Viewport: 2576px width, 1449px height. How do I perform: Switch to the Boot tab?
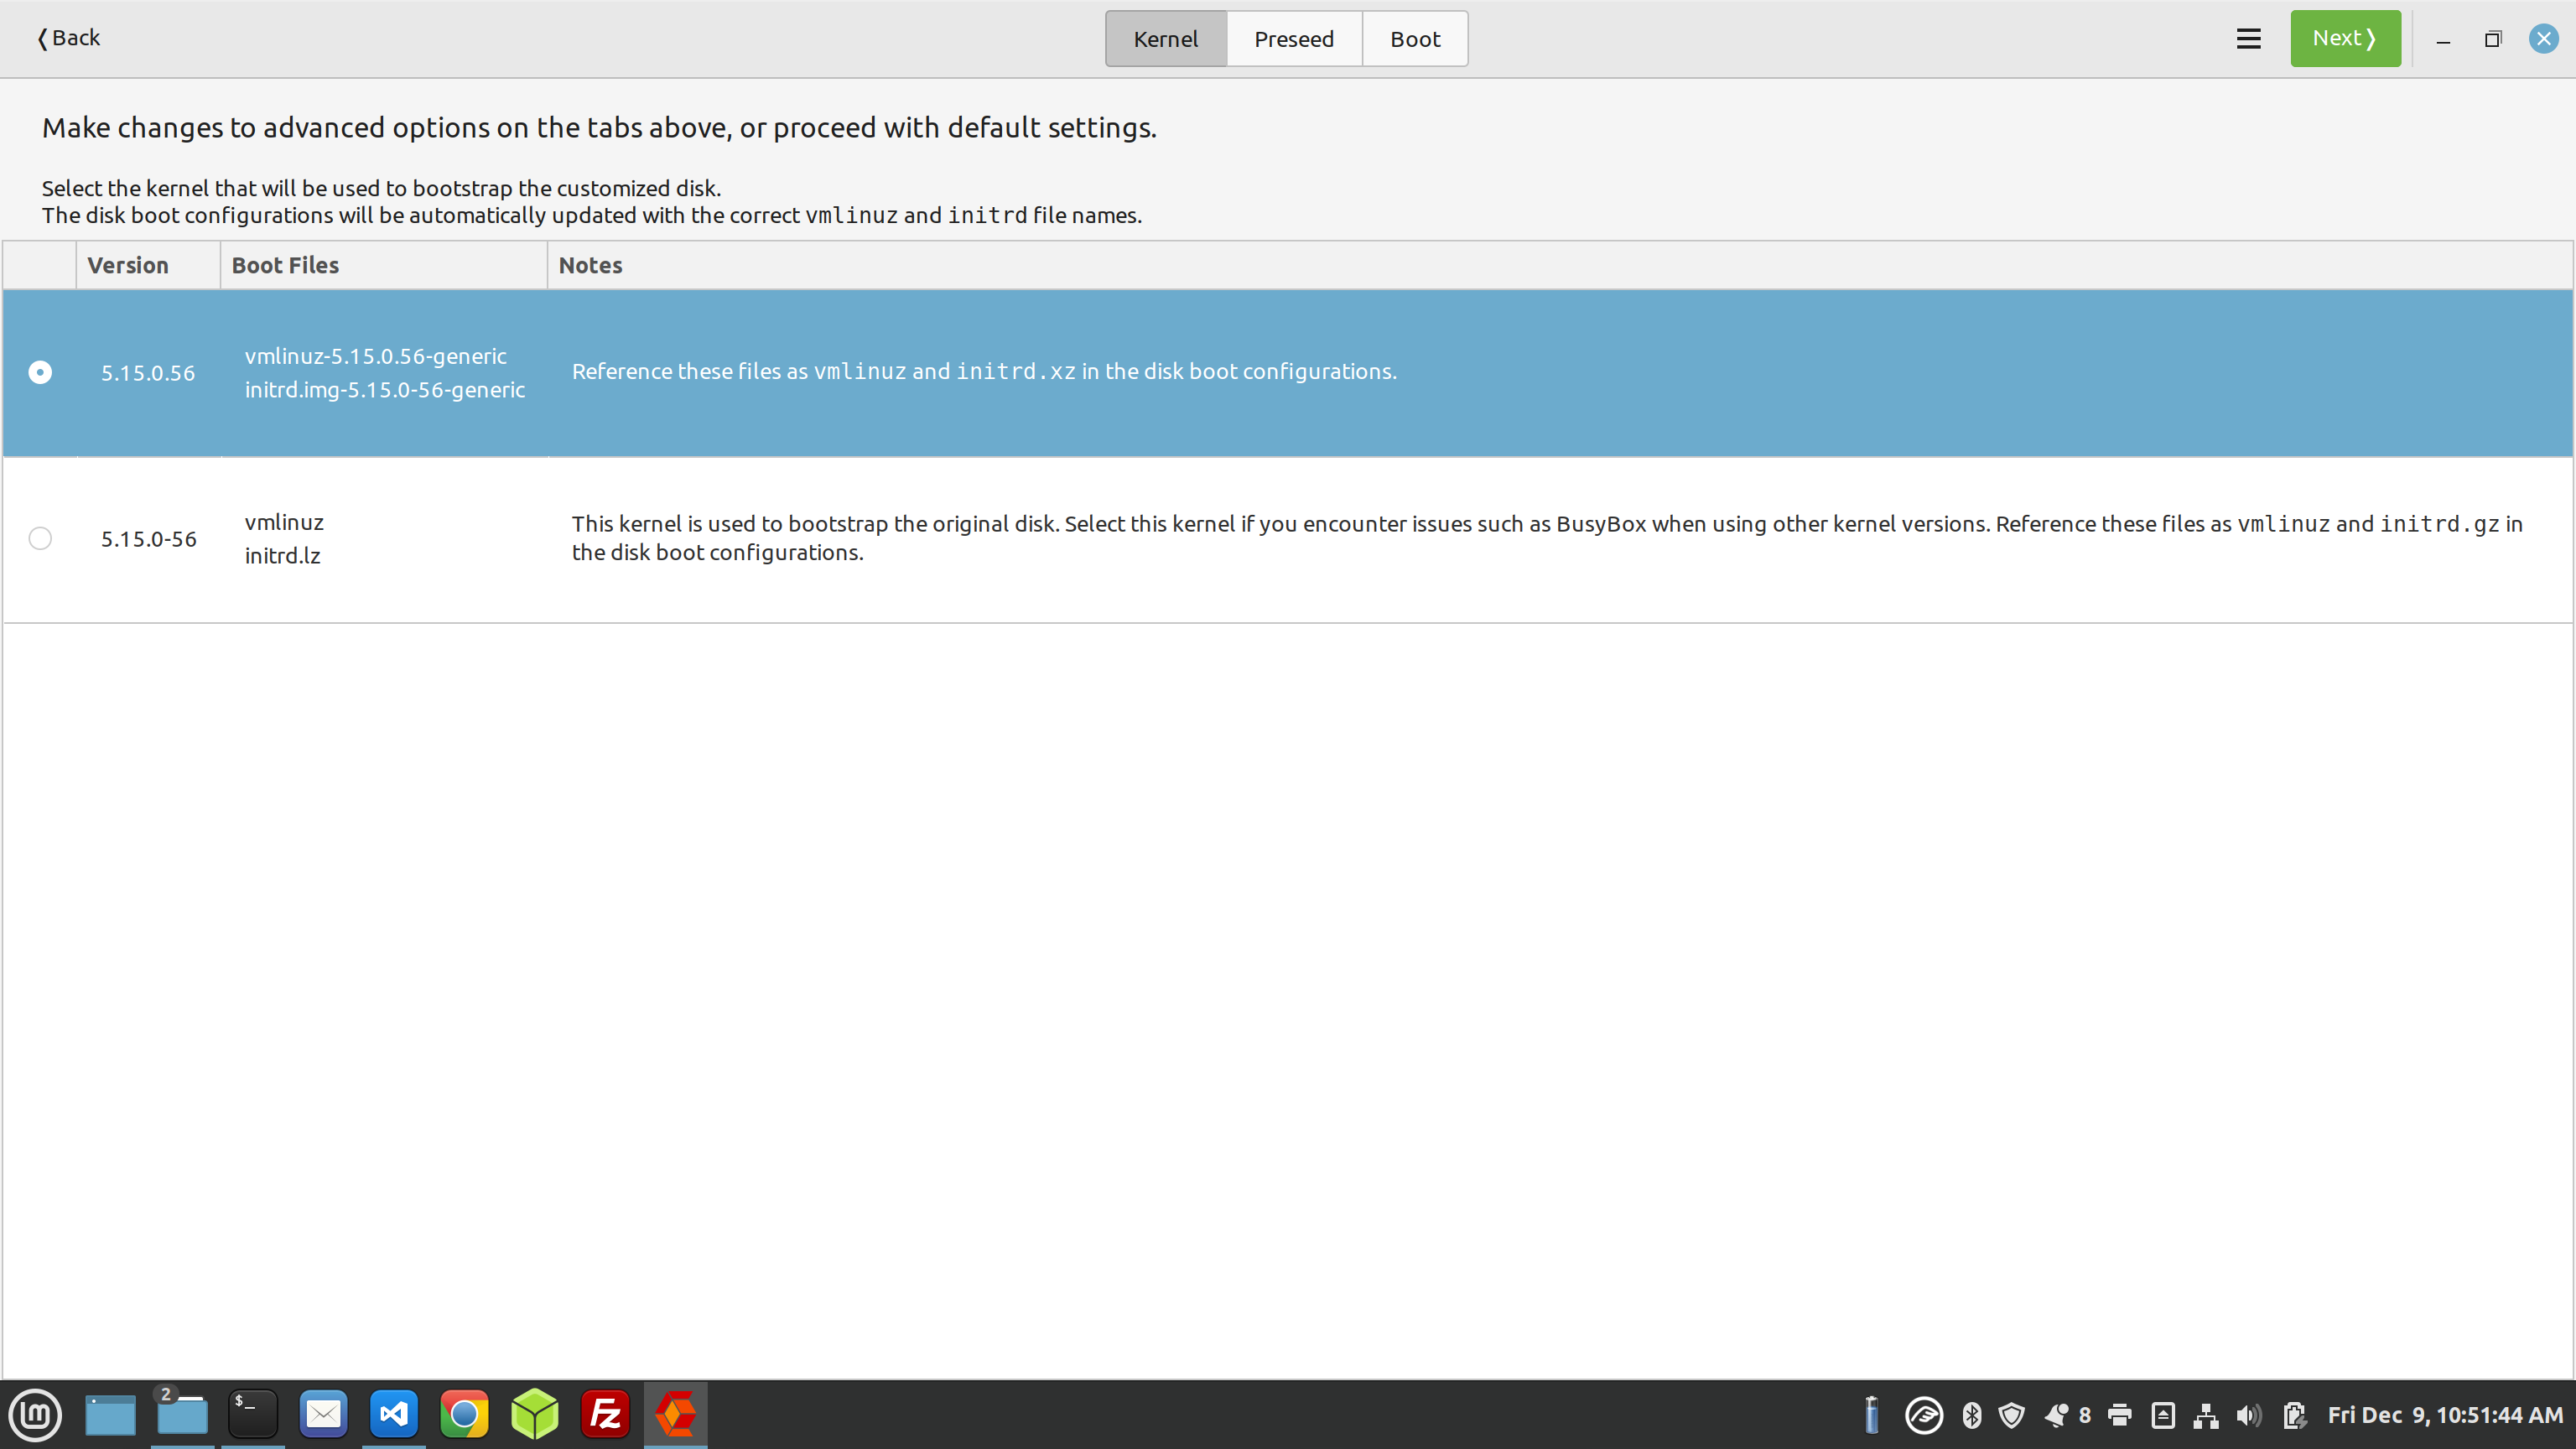click(x=1414, y=38)
